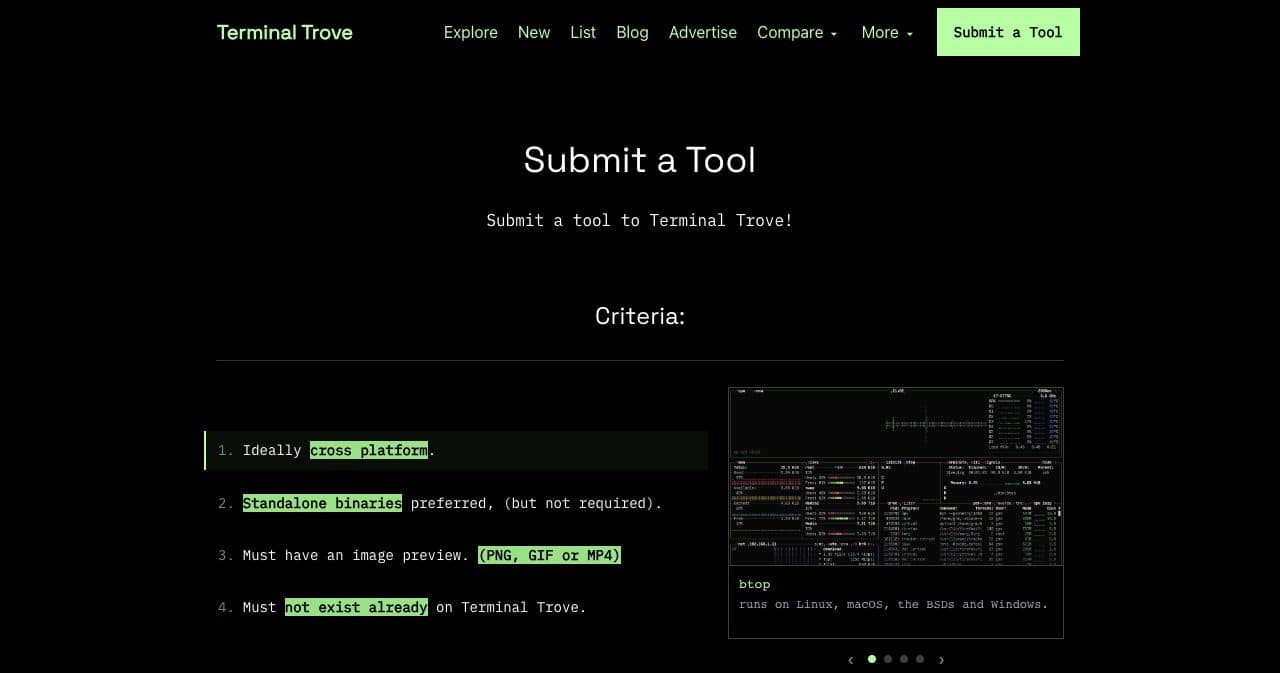Click the Criteria: heading
Viewport: 1280px width, 673px height.
tap(640, 316)
